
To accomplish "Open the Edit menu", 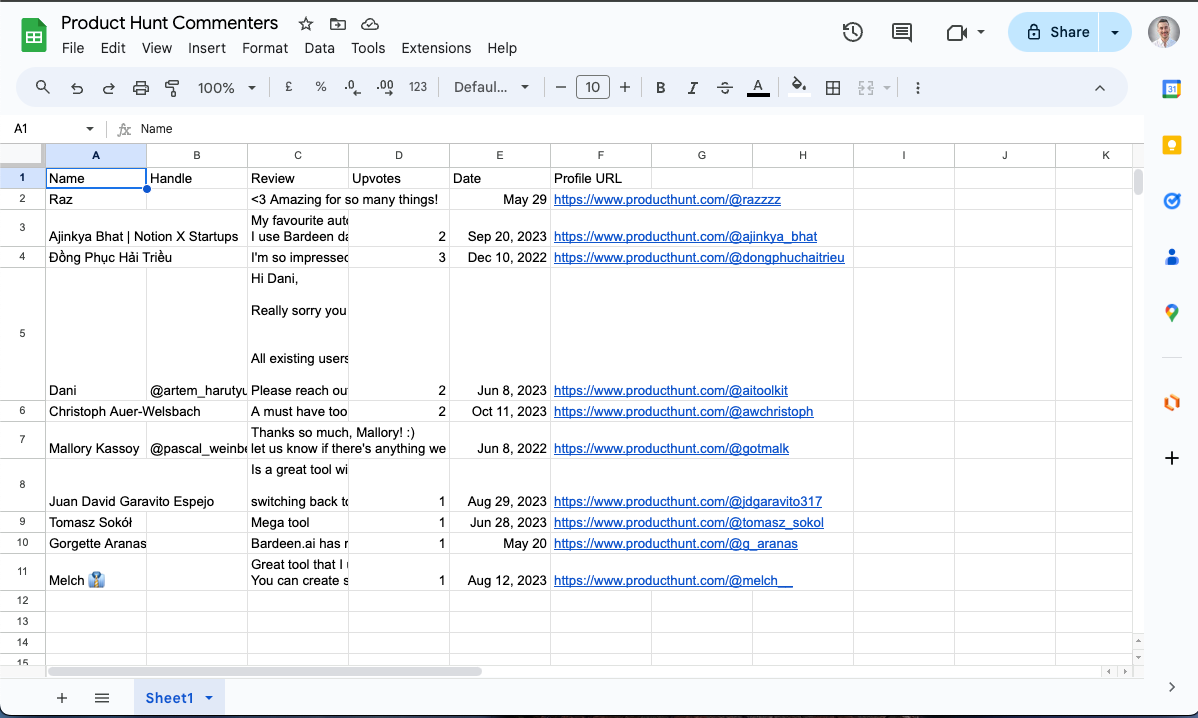I will 113,48.
